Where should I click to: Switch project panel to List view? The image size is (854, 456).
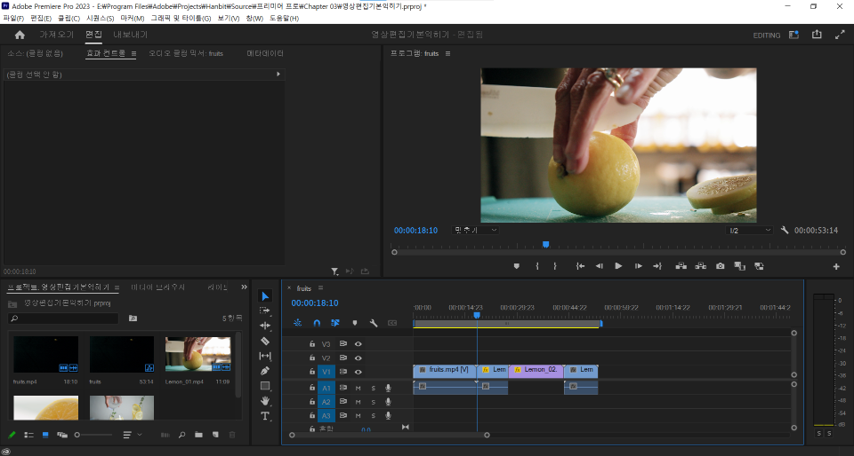tap(29, 435)
